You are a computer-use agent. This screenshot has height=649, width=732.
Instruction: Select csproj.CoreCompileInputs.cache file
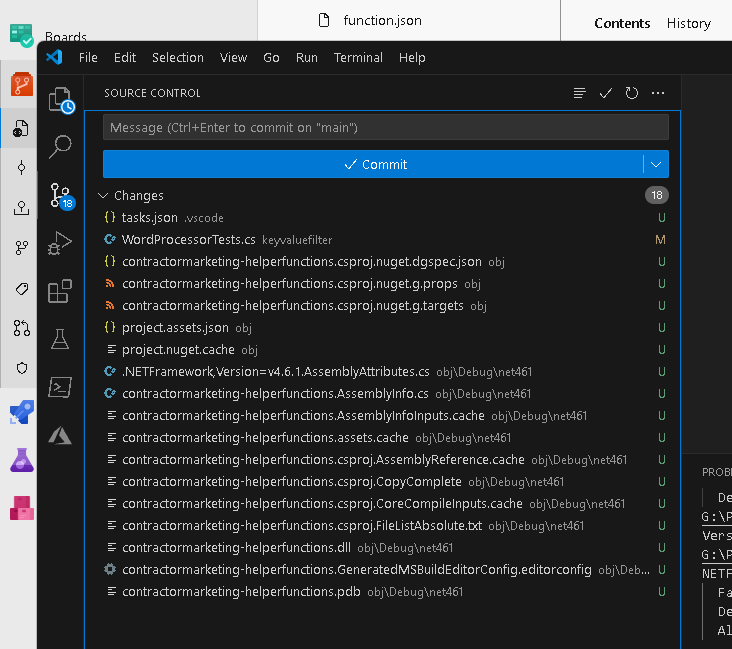click(x=383, y=503)
